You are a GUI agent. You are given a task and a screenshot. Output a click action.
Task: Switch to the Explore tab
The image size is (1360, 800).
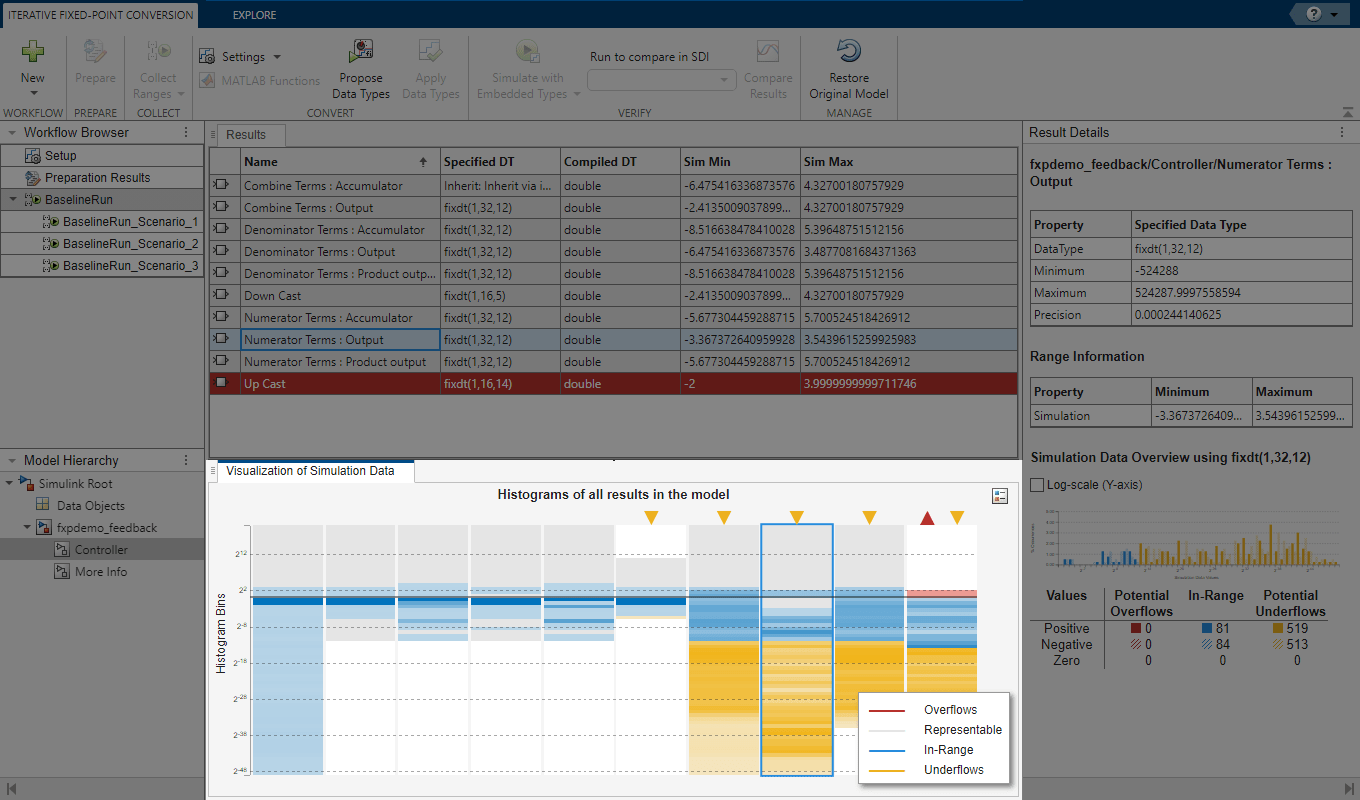point(254,15)
